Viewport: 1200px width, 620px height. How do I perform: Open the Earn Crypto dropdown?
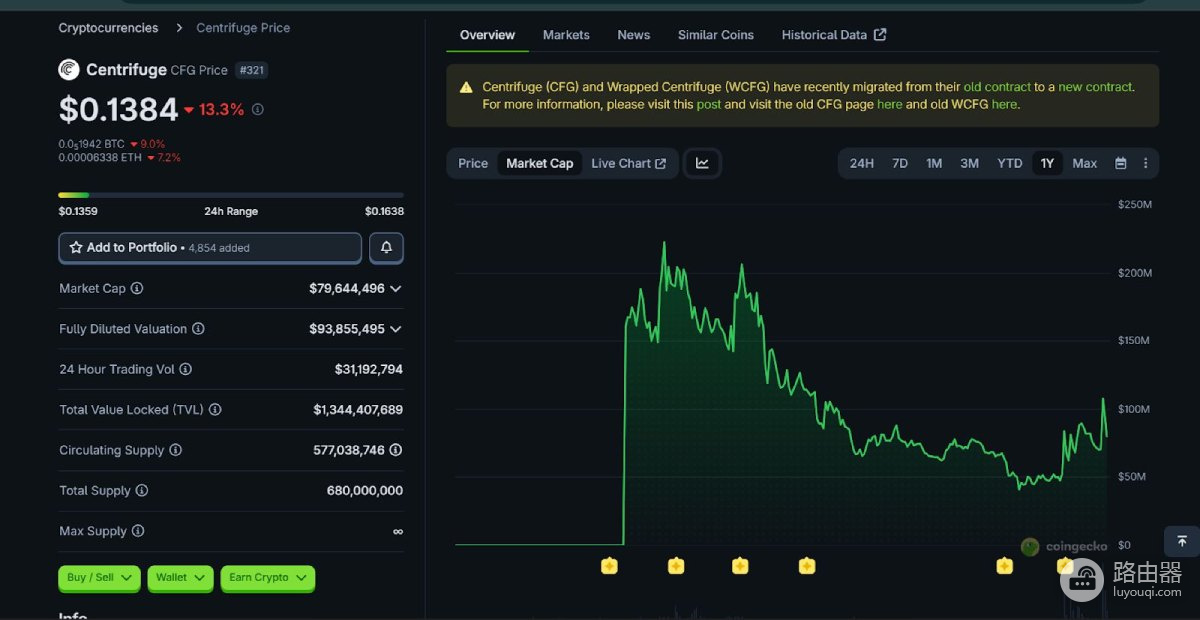268,577
